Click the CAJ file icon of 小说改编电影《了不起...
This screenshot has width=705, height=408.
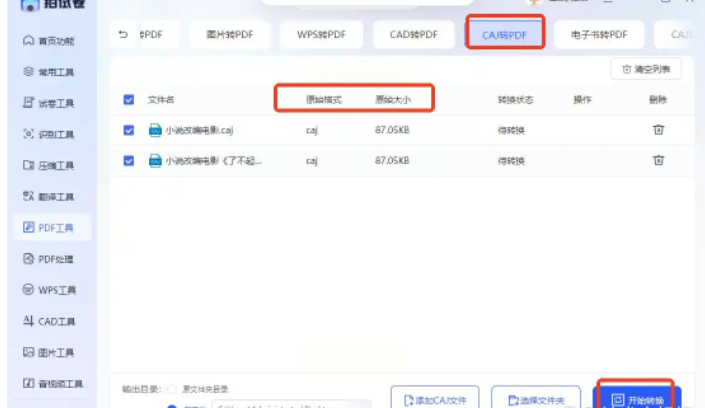pos(155,161)
